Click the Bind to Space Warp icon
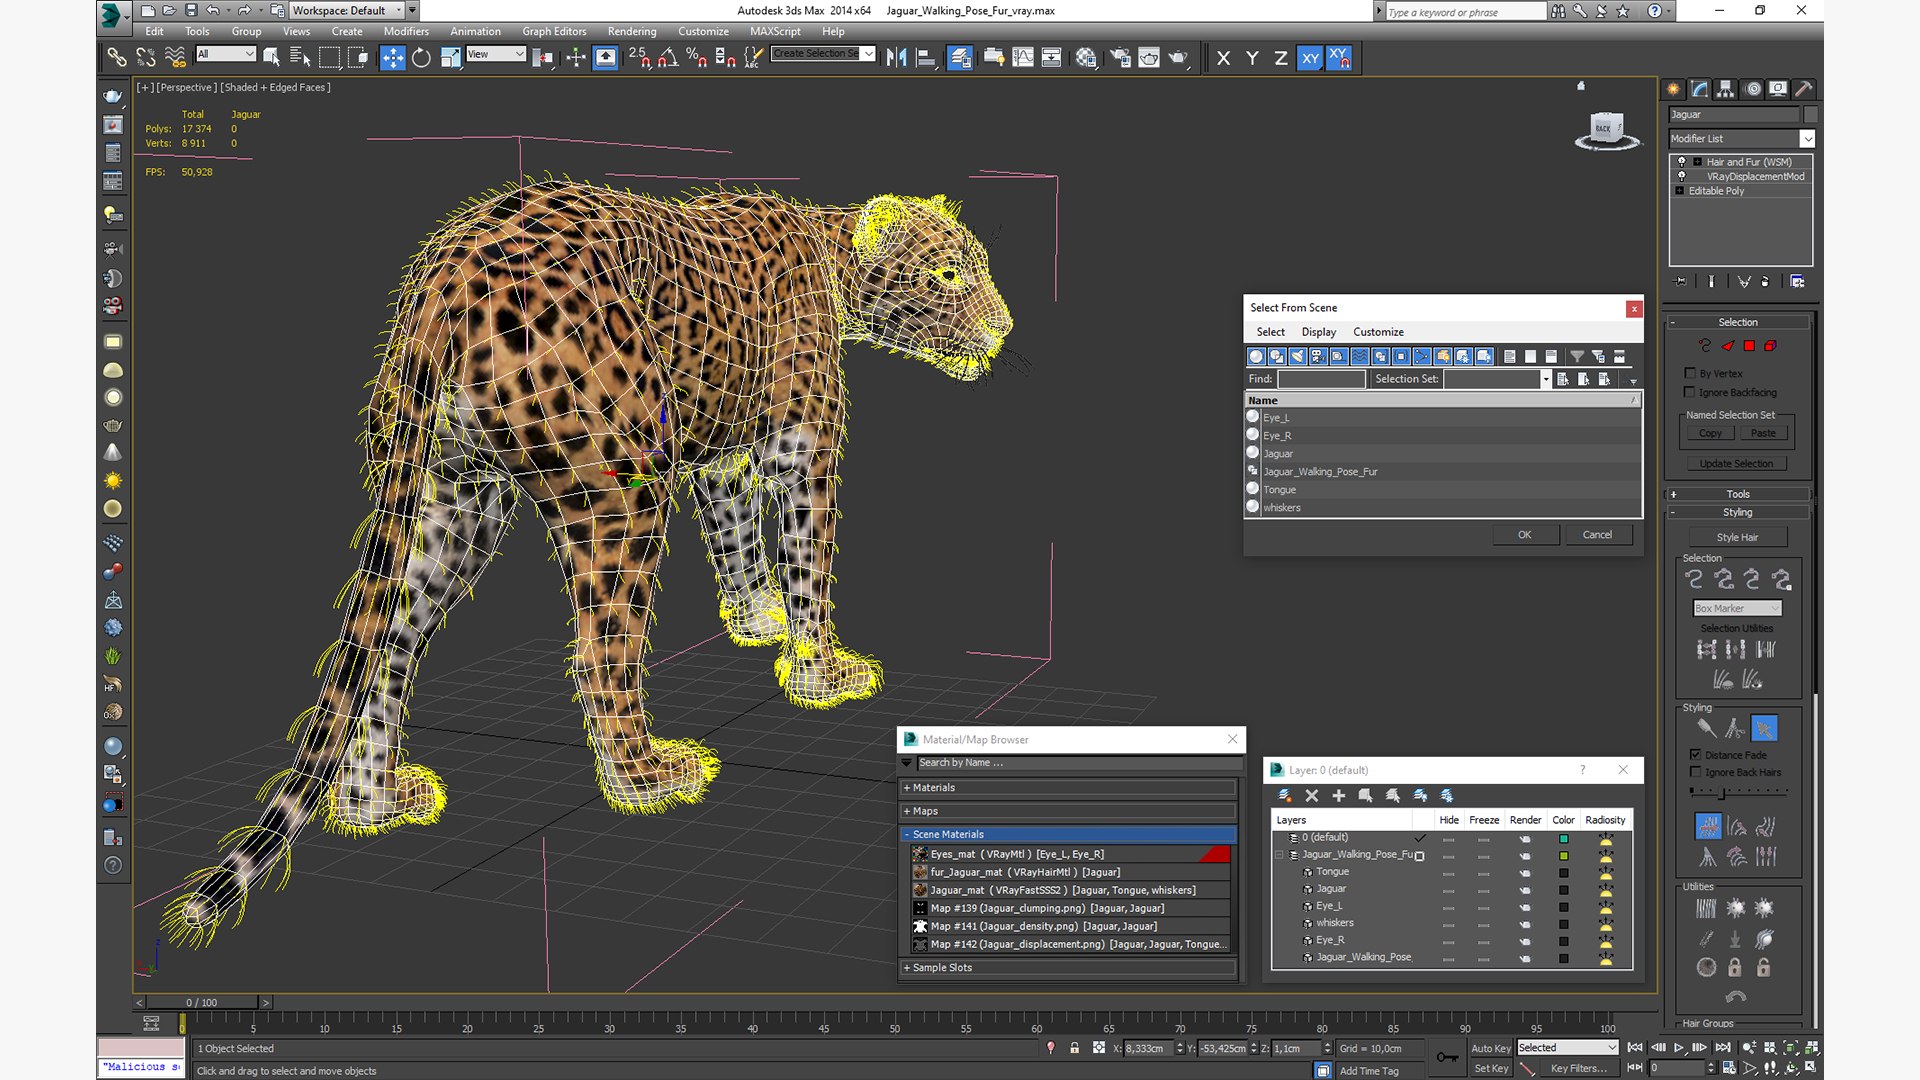 coord(175,58)
